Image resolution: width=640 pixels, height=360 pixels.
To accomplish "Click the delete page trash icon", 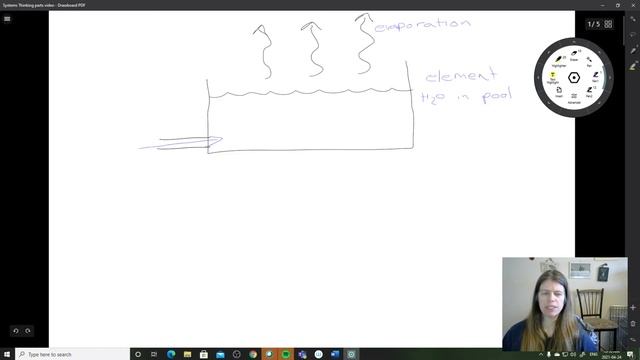I will tap(633, 323).
